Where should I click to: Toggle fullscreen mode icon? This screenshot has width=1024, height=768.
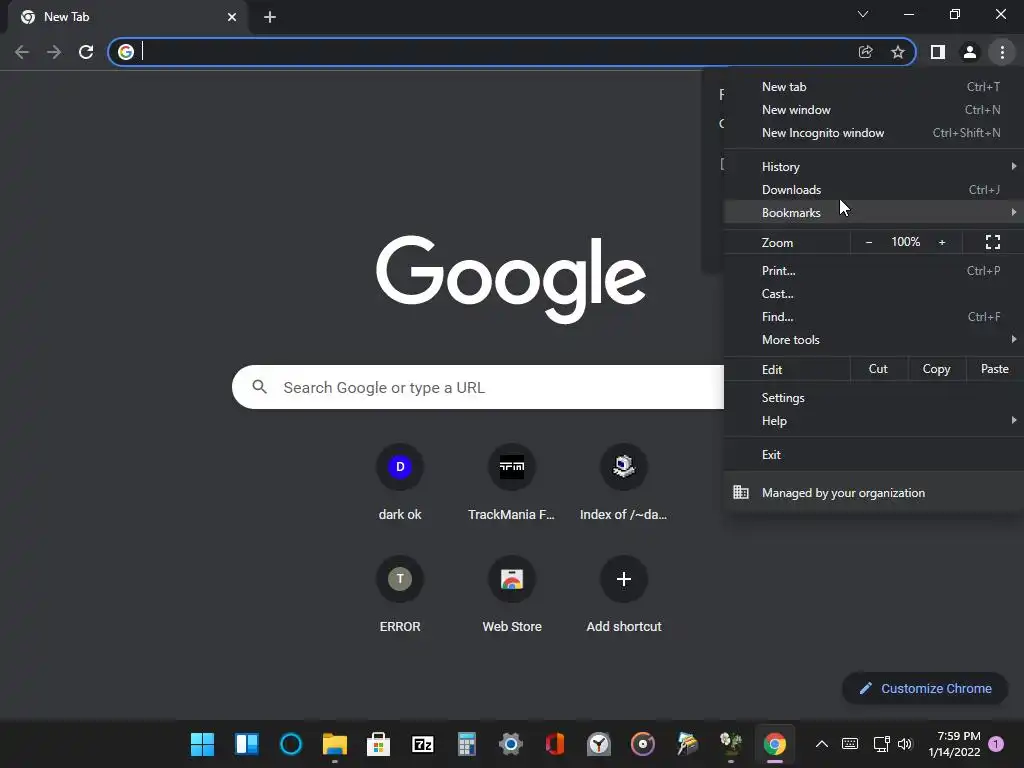pos(993,242)
